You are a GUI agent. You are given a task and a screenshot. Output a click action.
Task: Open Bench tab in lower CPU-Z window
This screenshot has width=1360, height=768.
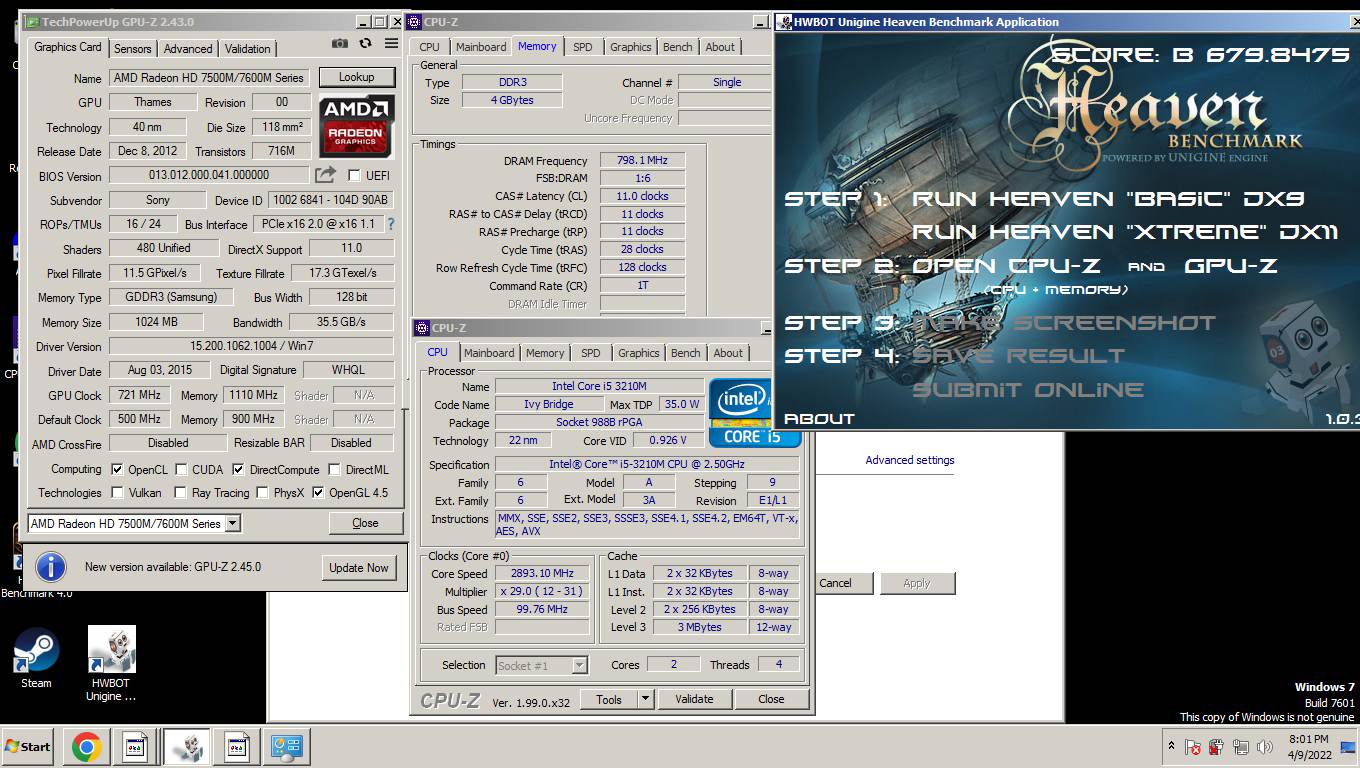coord(686,353)
